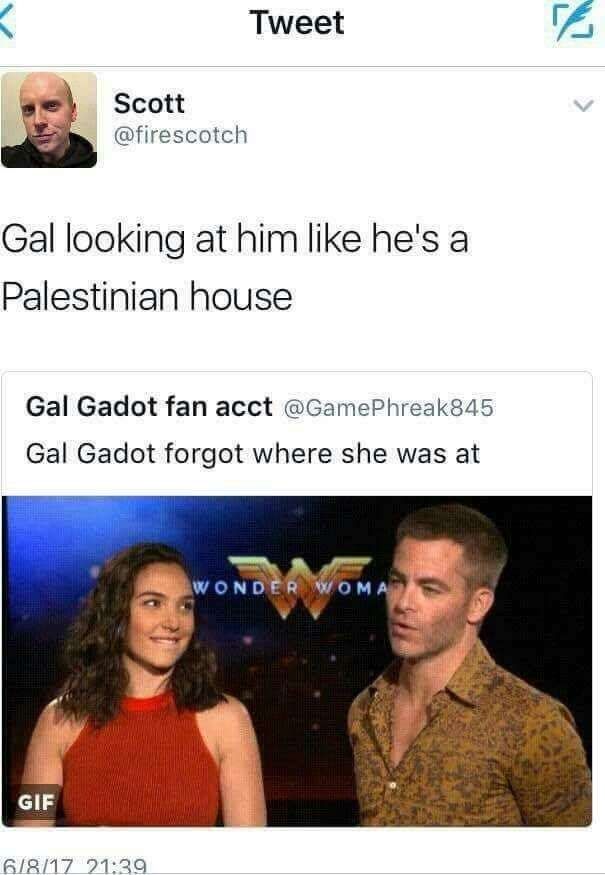Tap the man in patterned shirt in GIF
The height and width of the screenshot is (875, 605).
pyautogui.click(x=463, y=667)
